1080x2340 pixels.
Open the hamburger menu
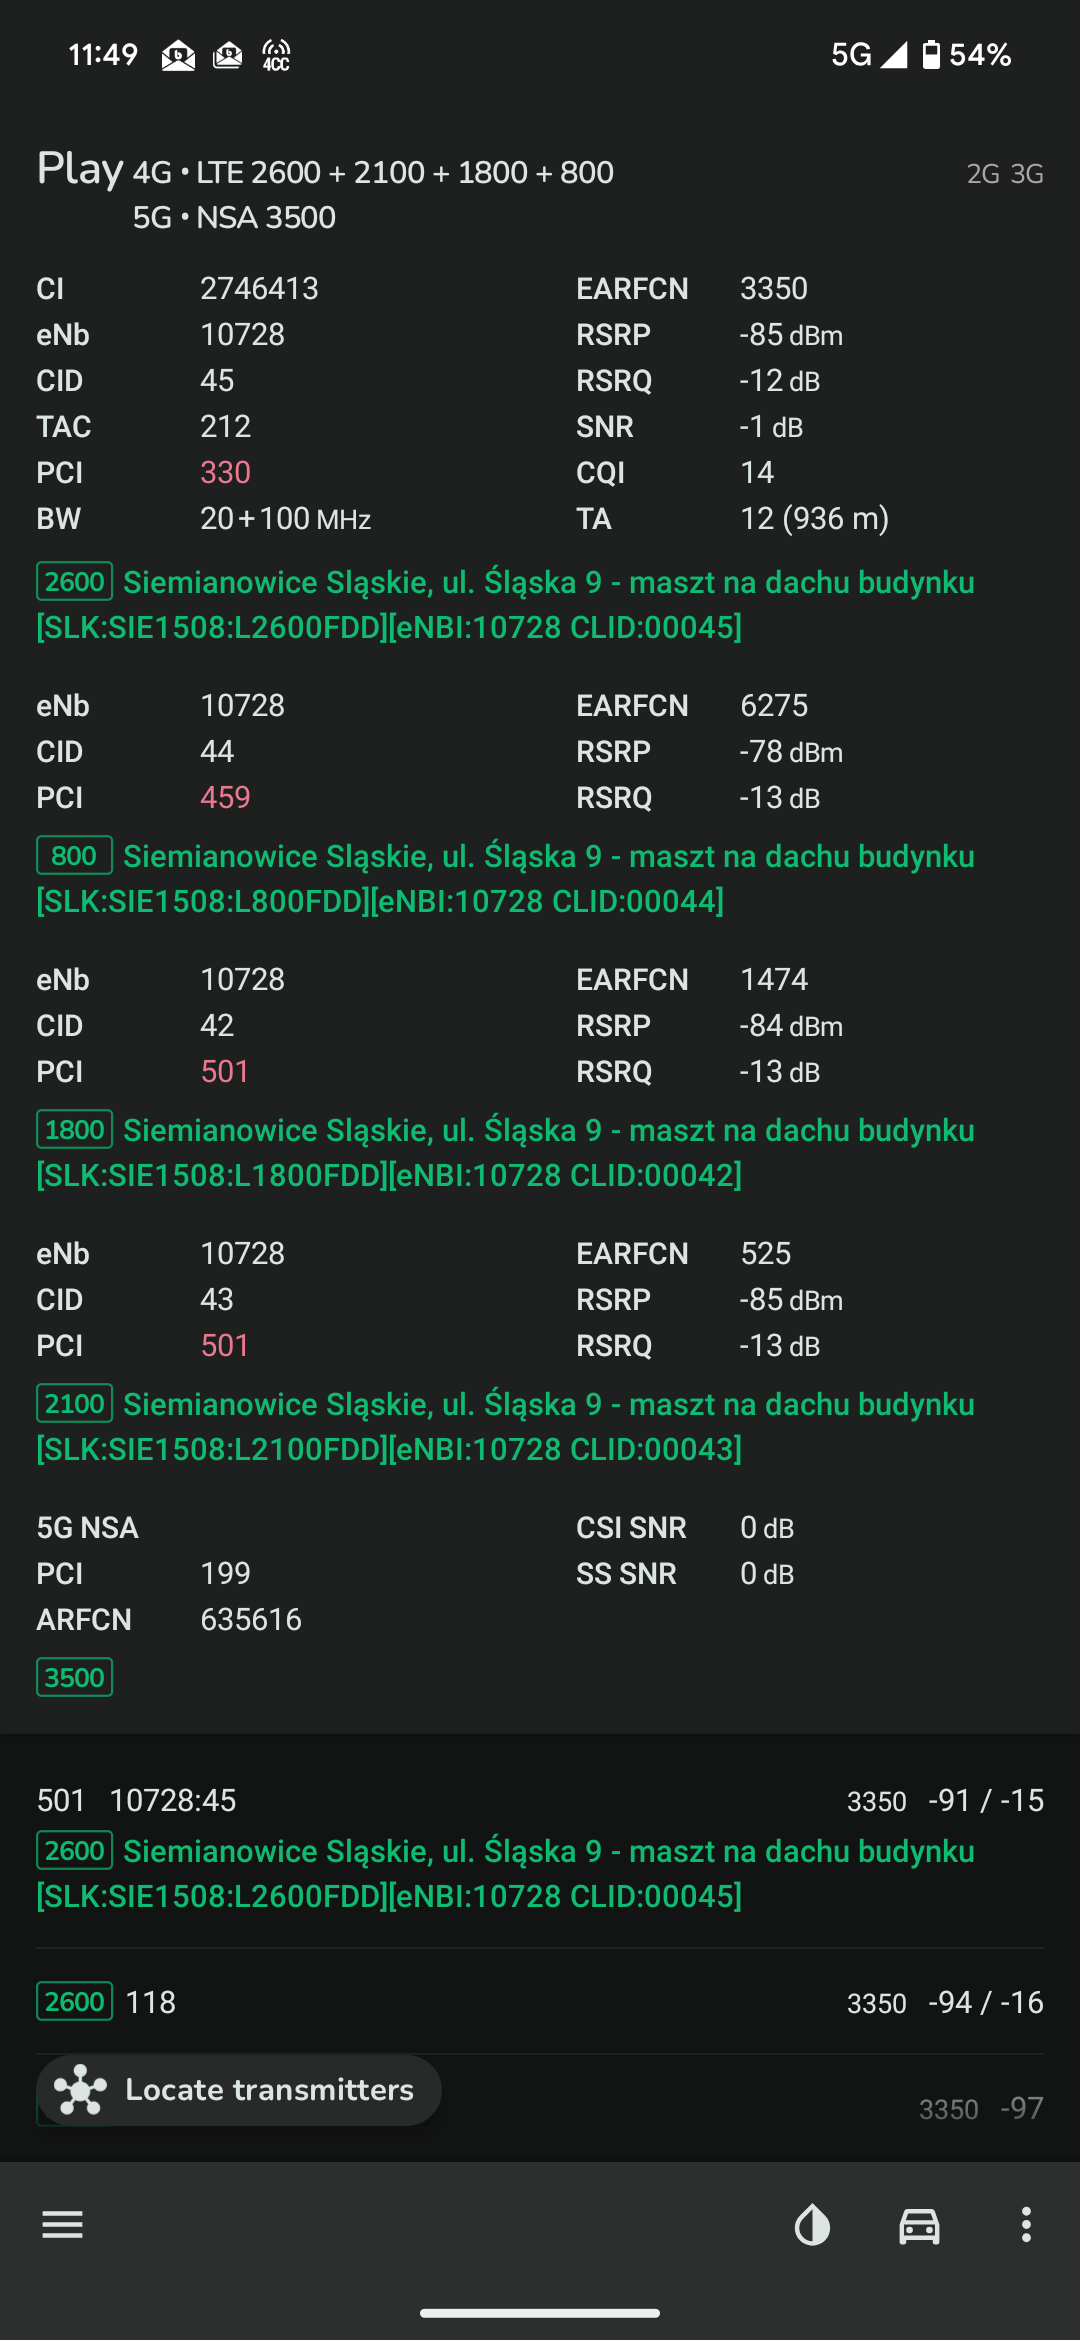(62, 2225)
